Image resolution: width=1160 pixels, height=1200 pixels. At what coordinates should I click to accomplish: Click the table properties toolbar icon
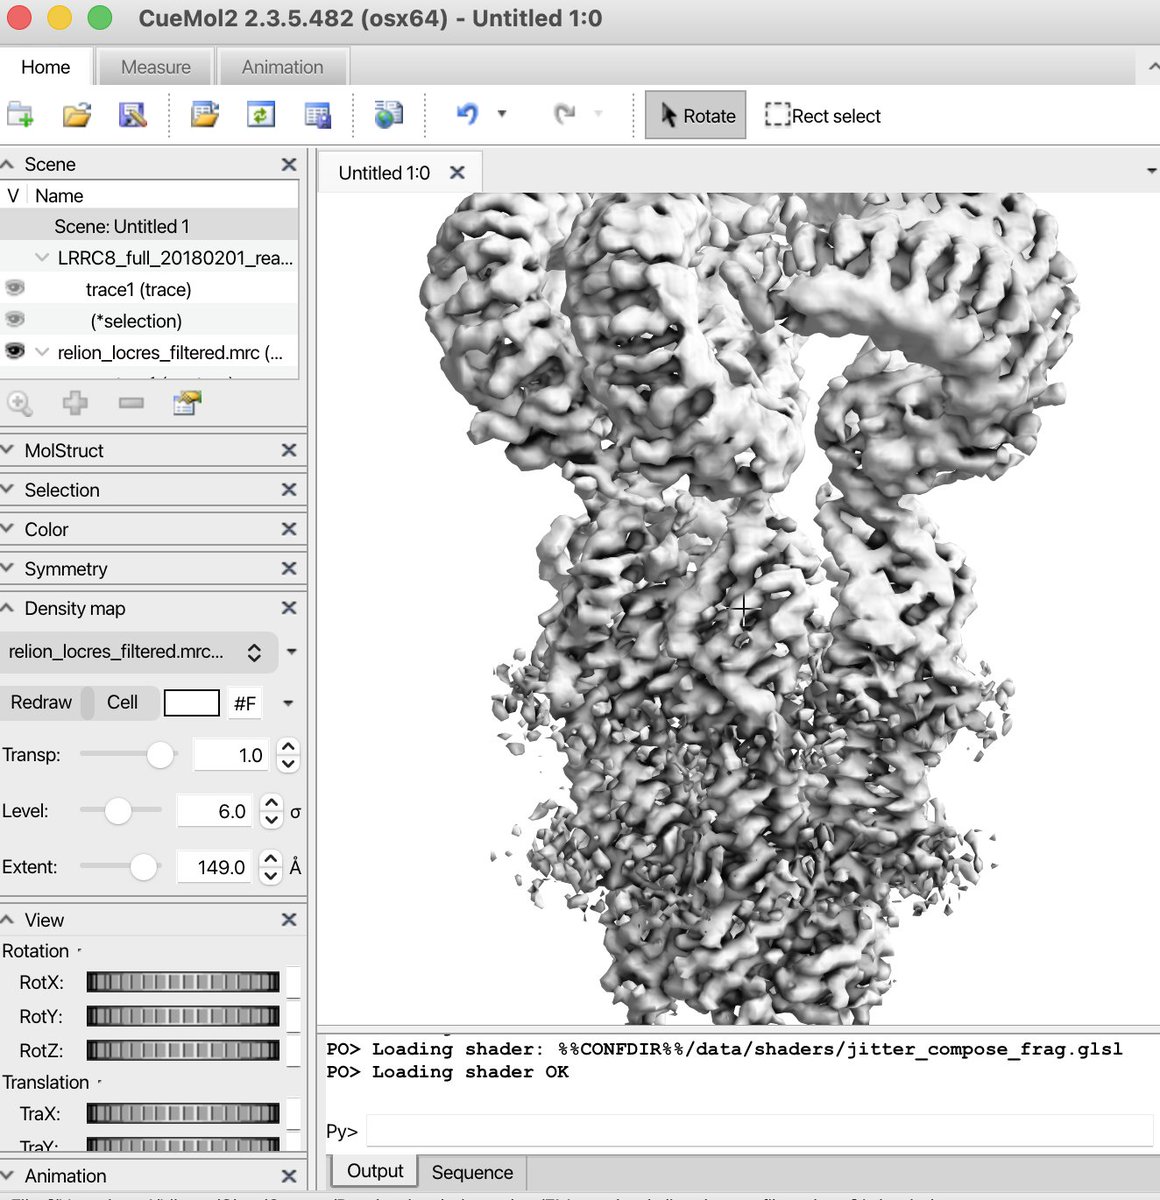tap(318, 115)
